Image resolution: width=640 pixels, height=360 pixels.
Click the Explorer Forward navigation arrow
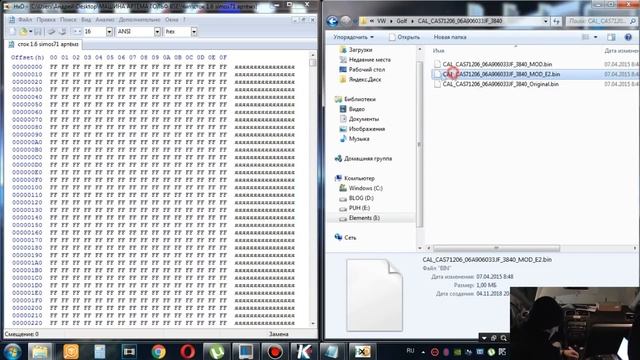pyautogui.click(x=345, y=21)
